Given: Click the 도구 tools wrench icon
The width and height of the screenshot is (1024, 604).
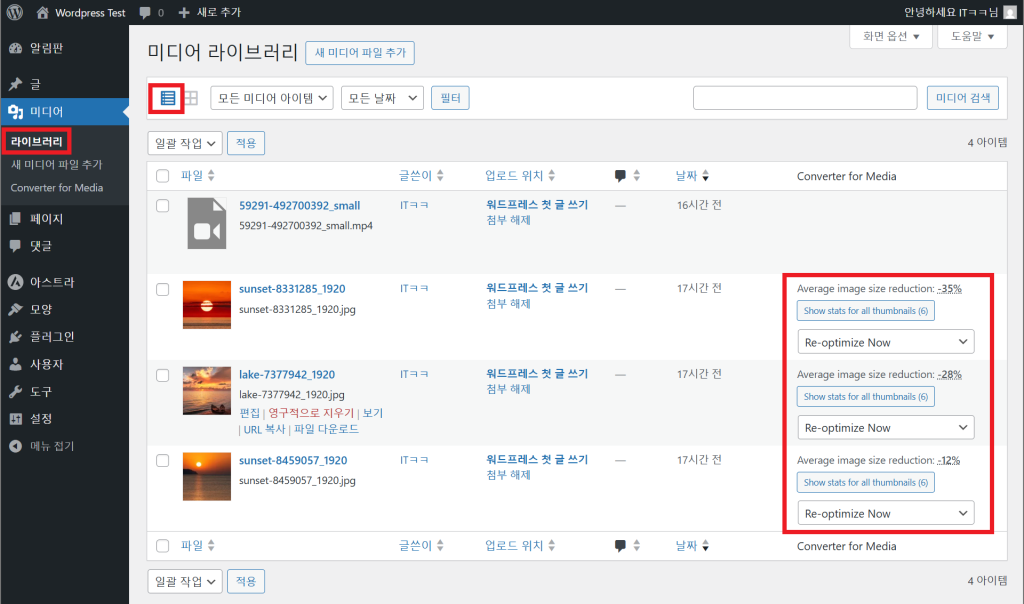Looking at the screenshot, I should tap(16, 392).
